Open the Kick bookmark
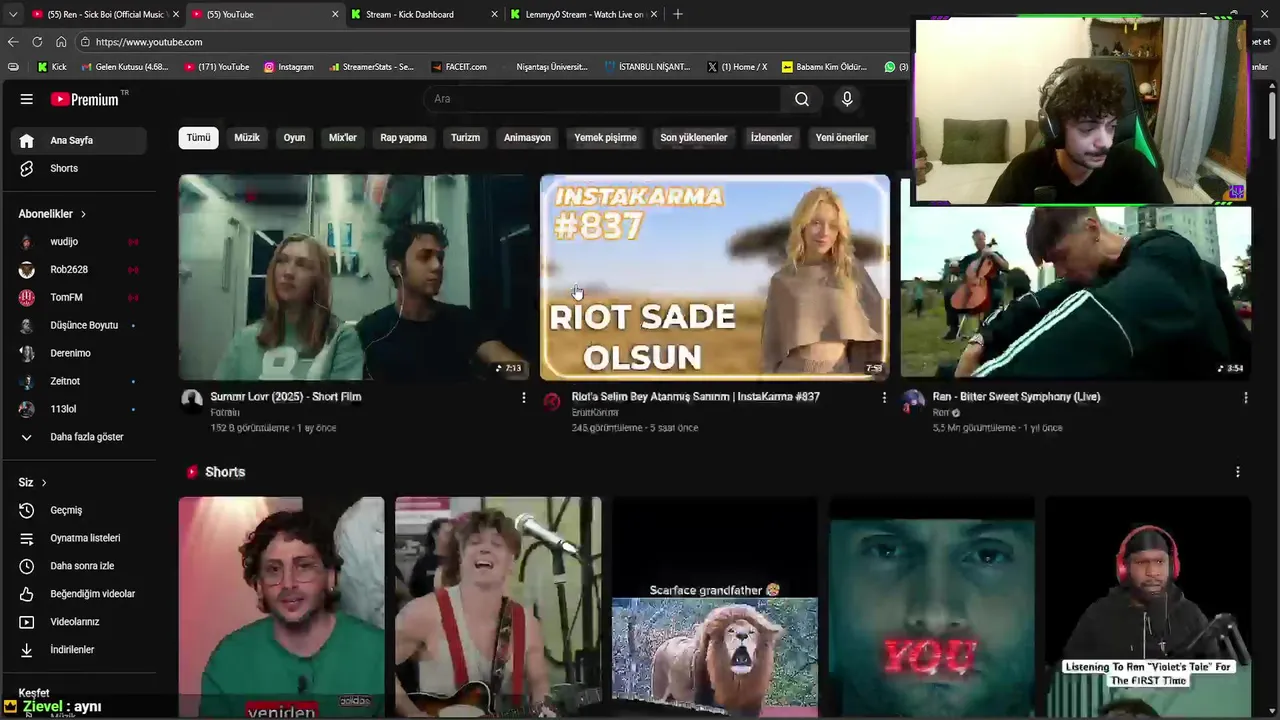Image resolution: width=1280 pixels, height=720 pixels. pyautogui.click(x=52, y=67)
